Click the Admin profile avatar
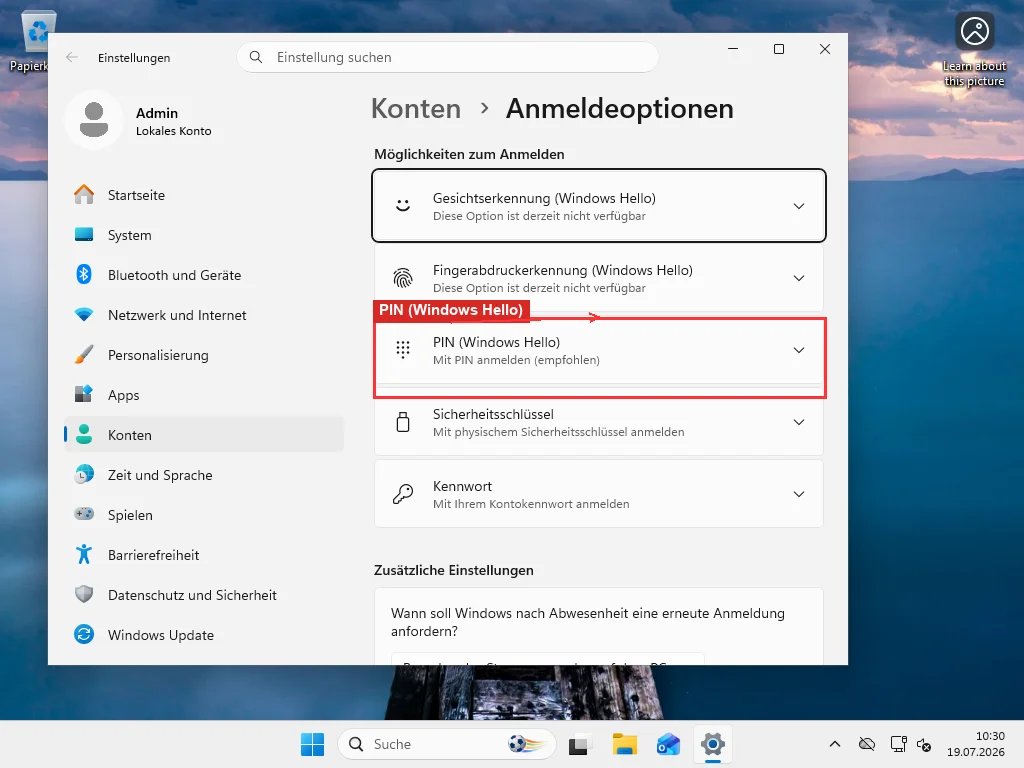The width and height of the screenshot is (1024, 768). tap(94, 120)
